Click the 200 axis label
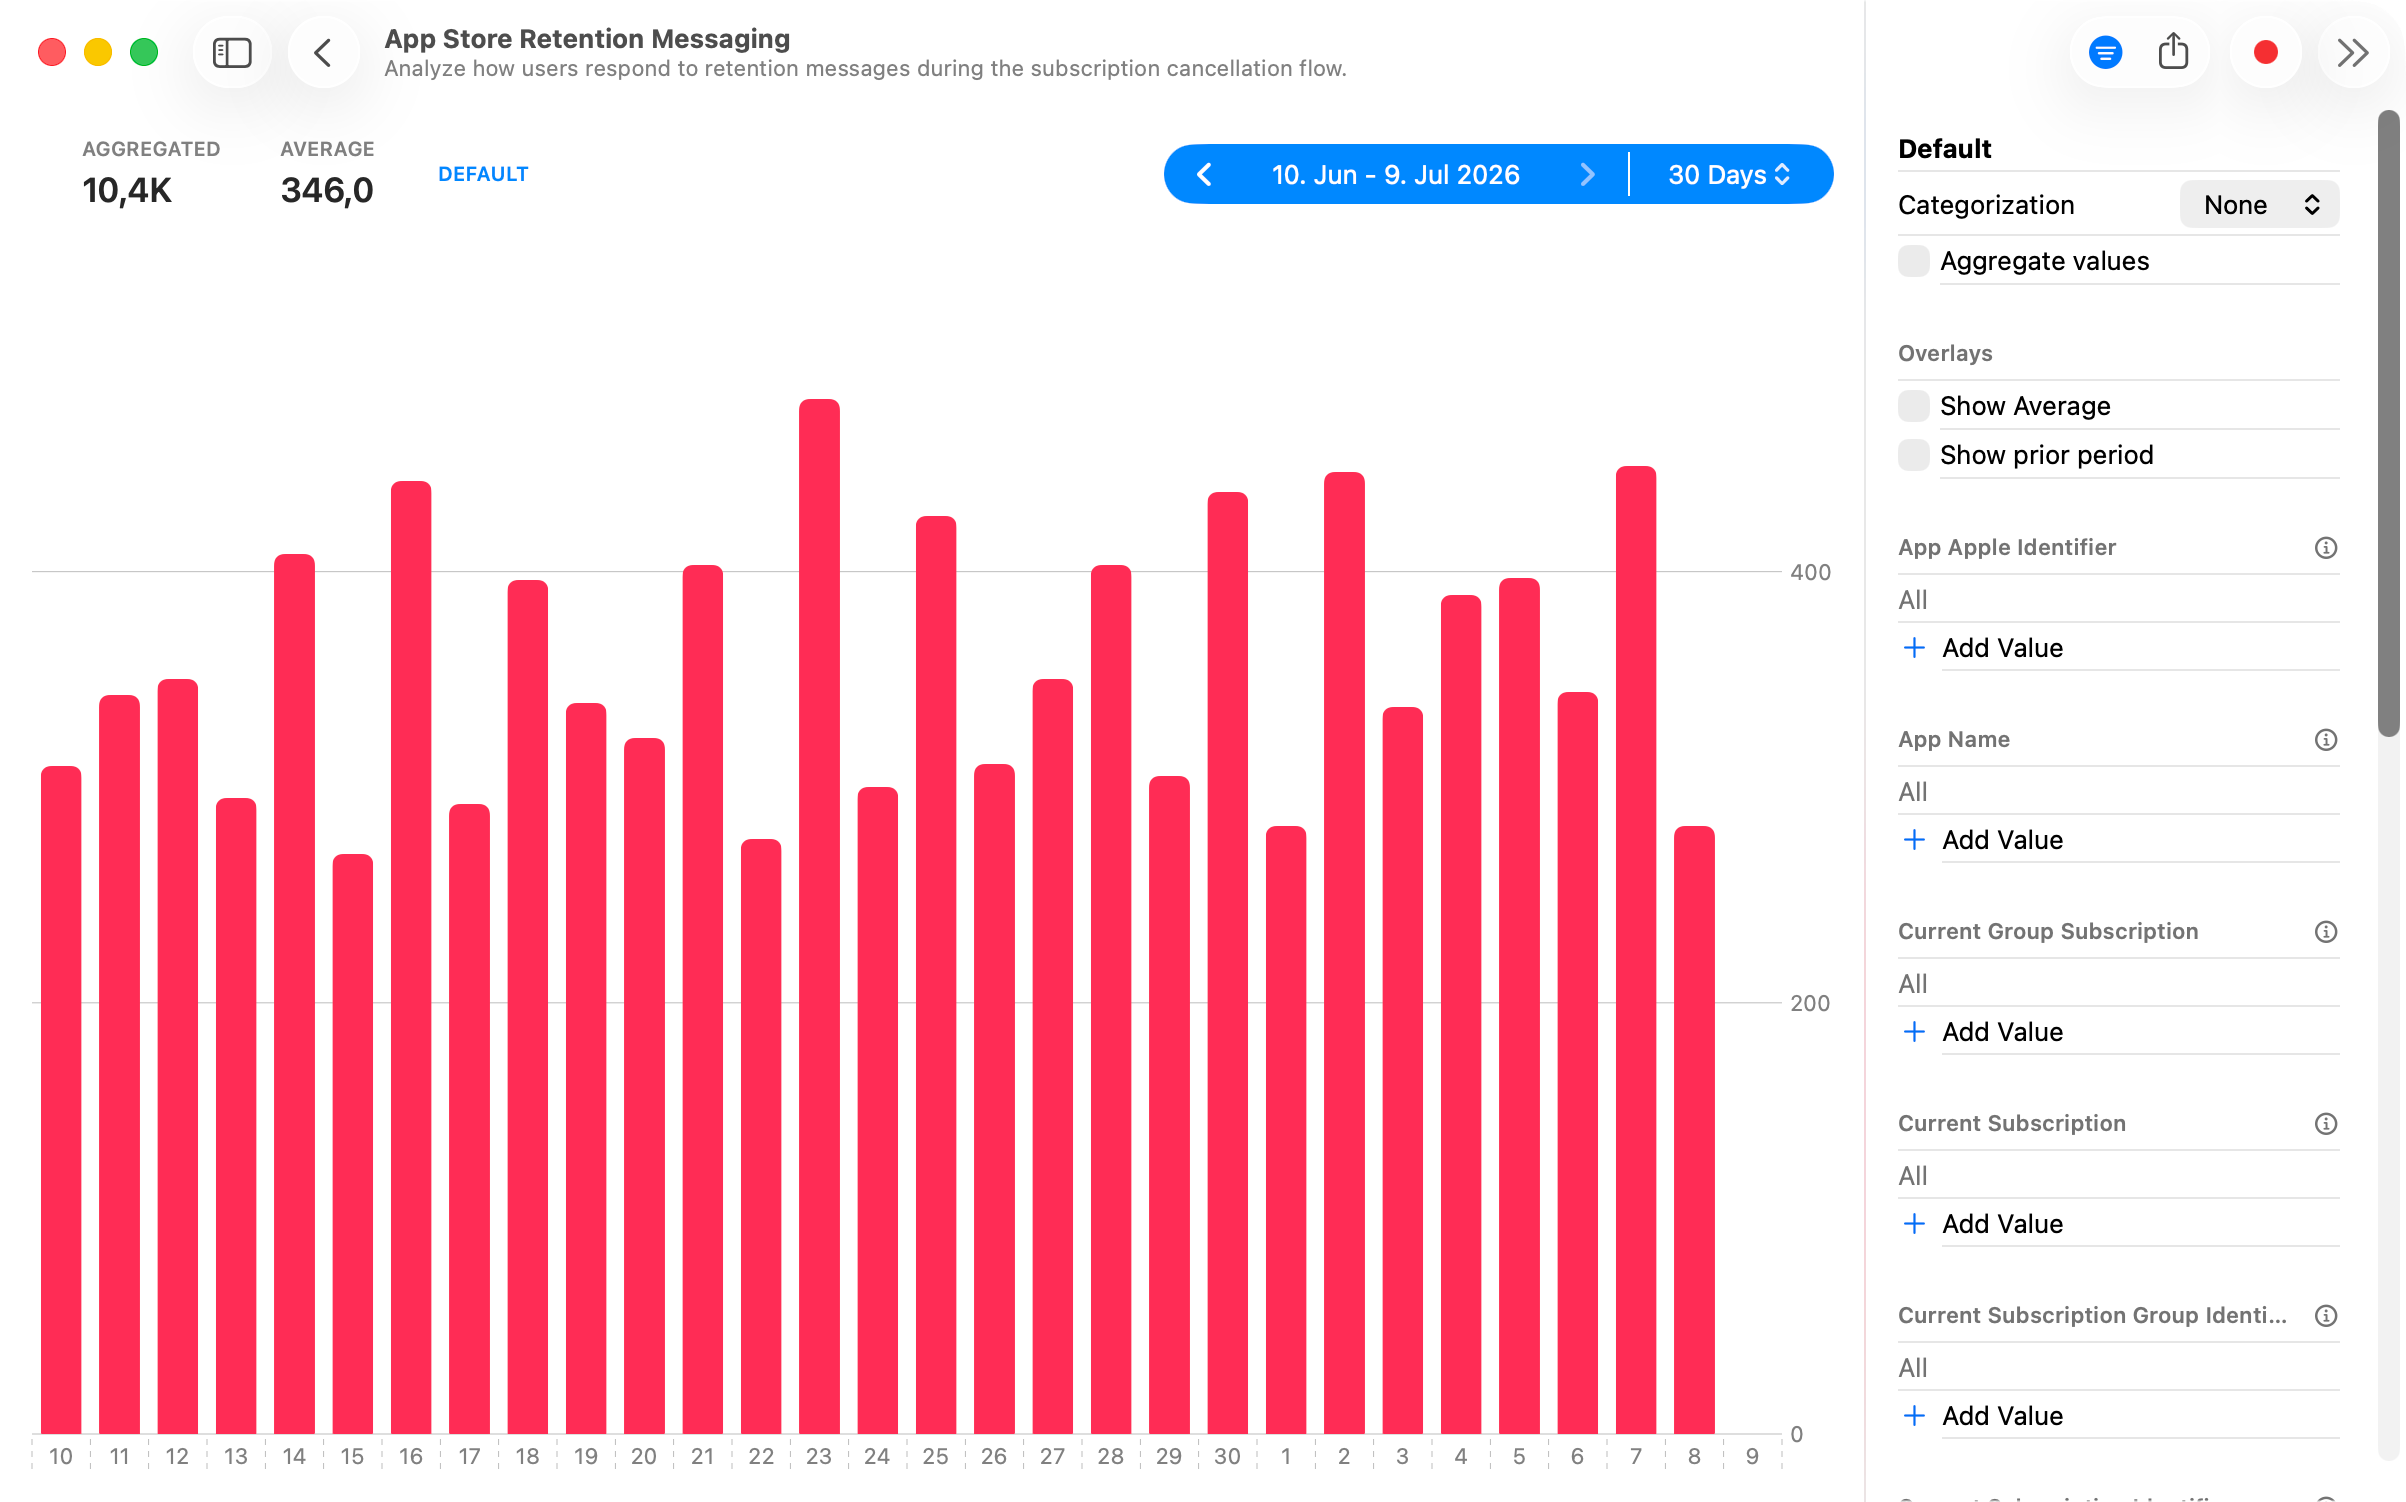The image size is (2406, 1502). 1810,1003
